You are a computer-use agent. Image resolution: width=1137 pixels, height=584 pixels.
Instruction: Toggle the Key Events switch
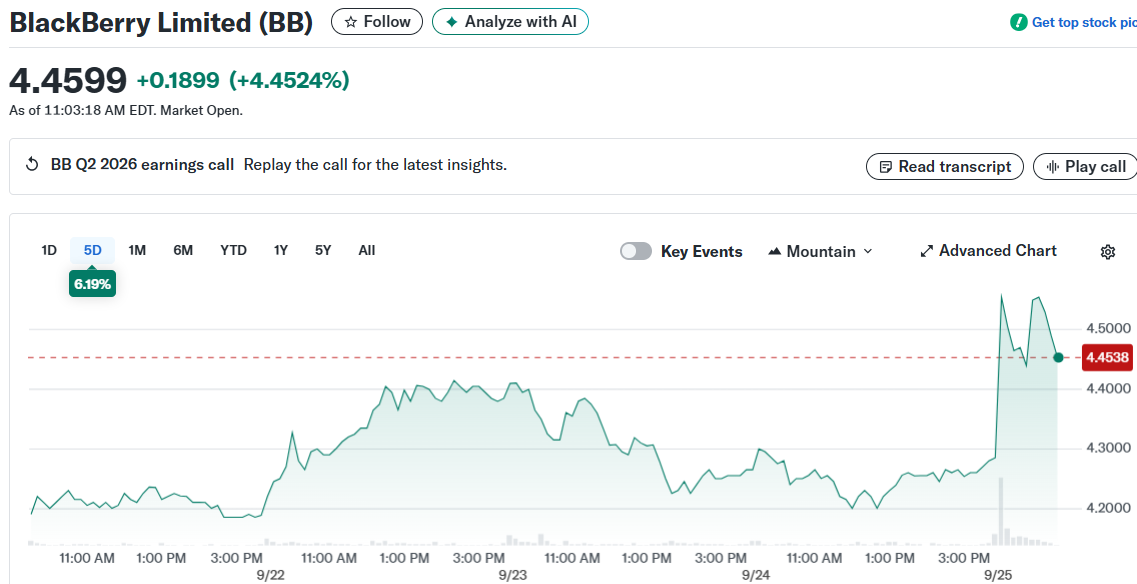tap(636, 251)
